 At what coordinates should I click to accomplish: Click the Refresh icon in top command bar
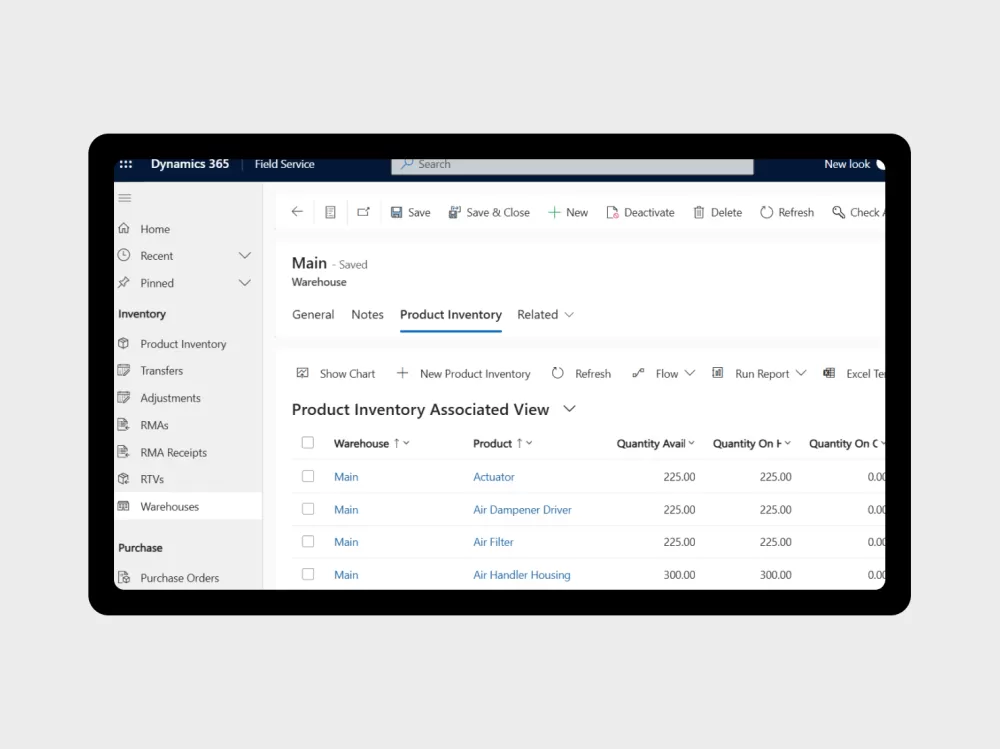pos(767,212)
